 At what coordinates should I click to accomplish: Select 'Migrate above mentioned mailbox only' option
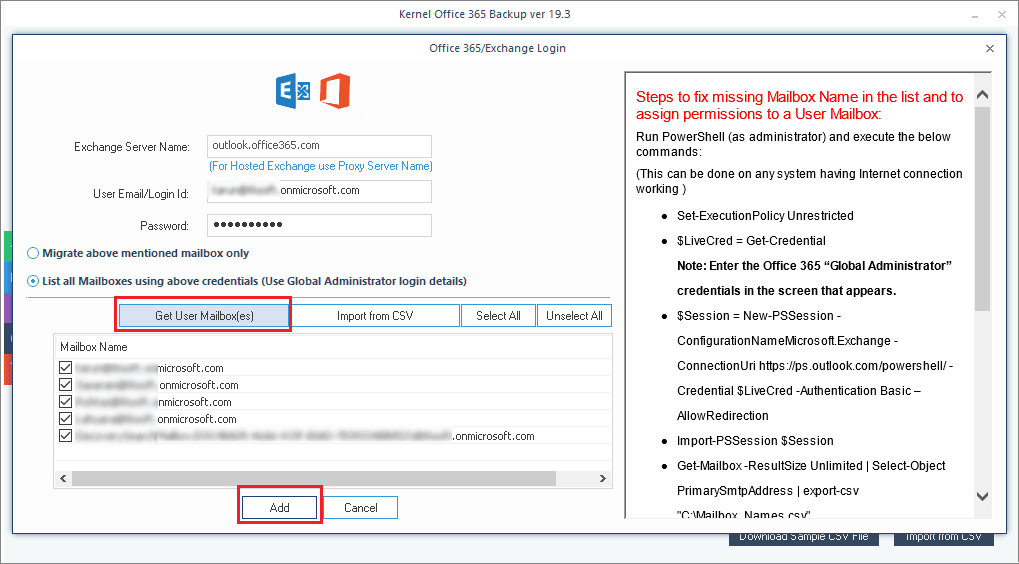(138, 253)
